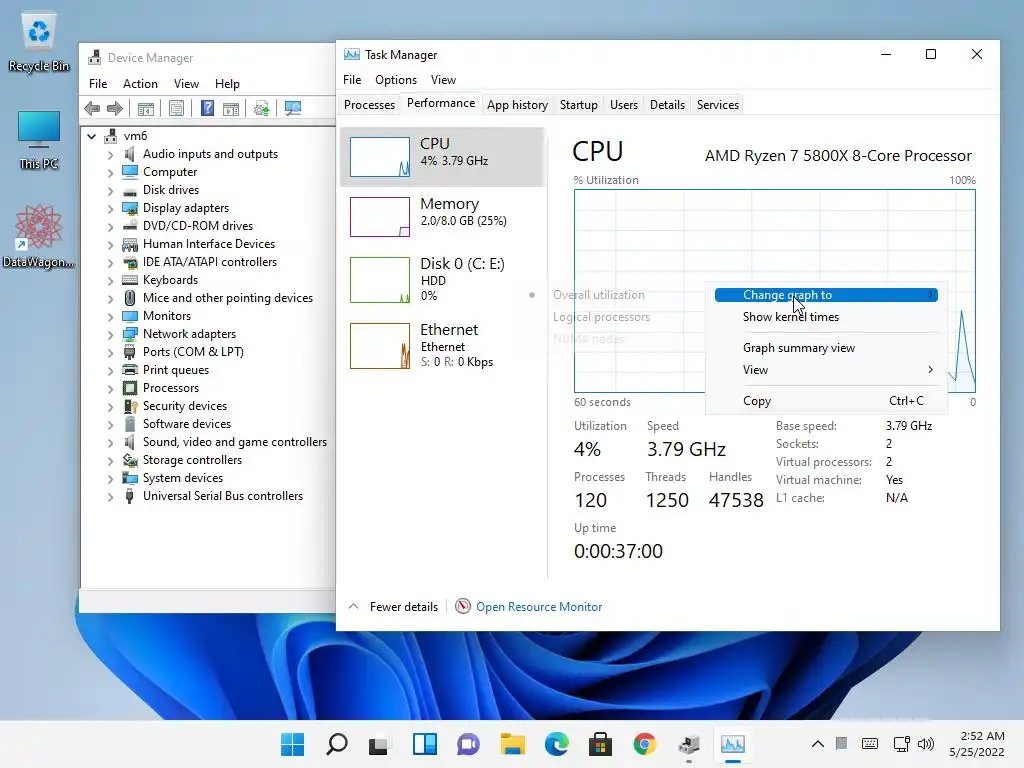Open taskbar Search magnifier

tap(337, 744)
